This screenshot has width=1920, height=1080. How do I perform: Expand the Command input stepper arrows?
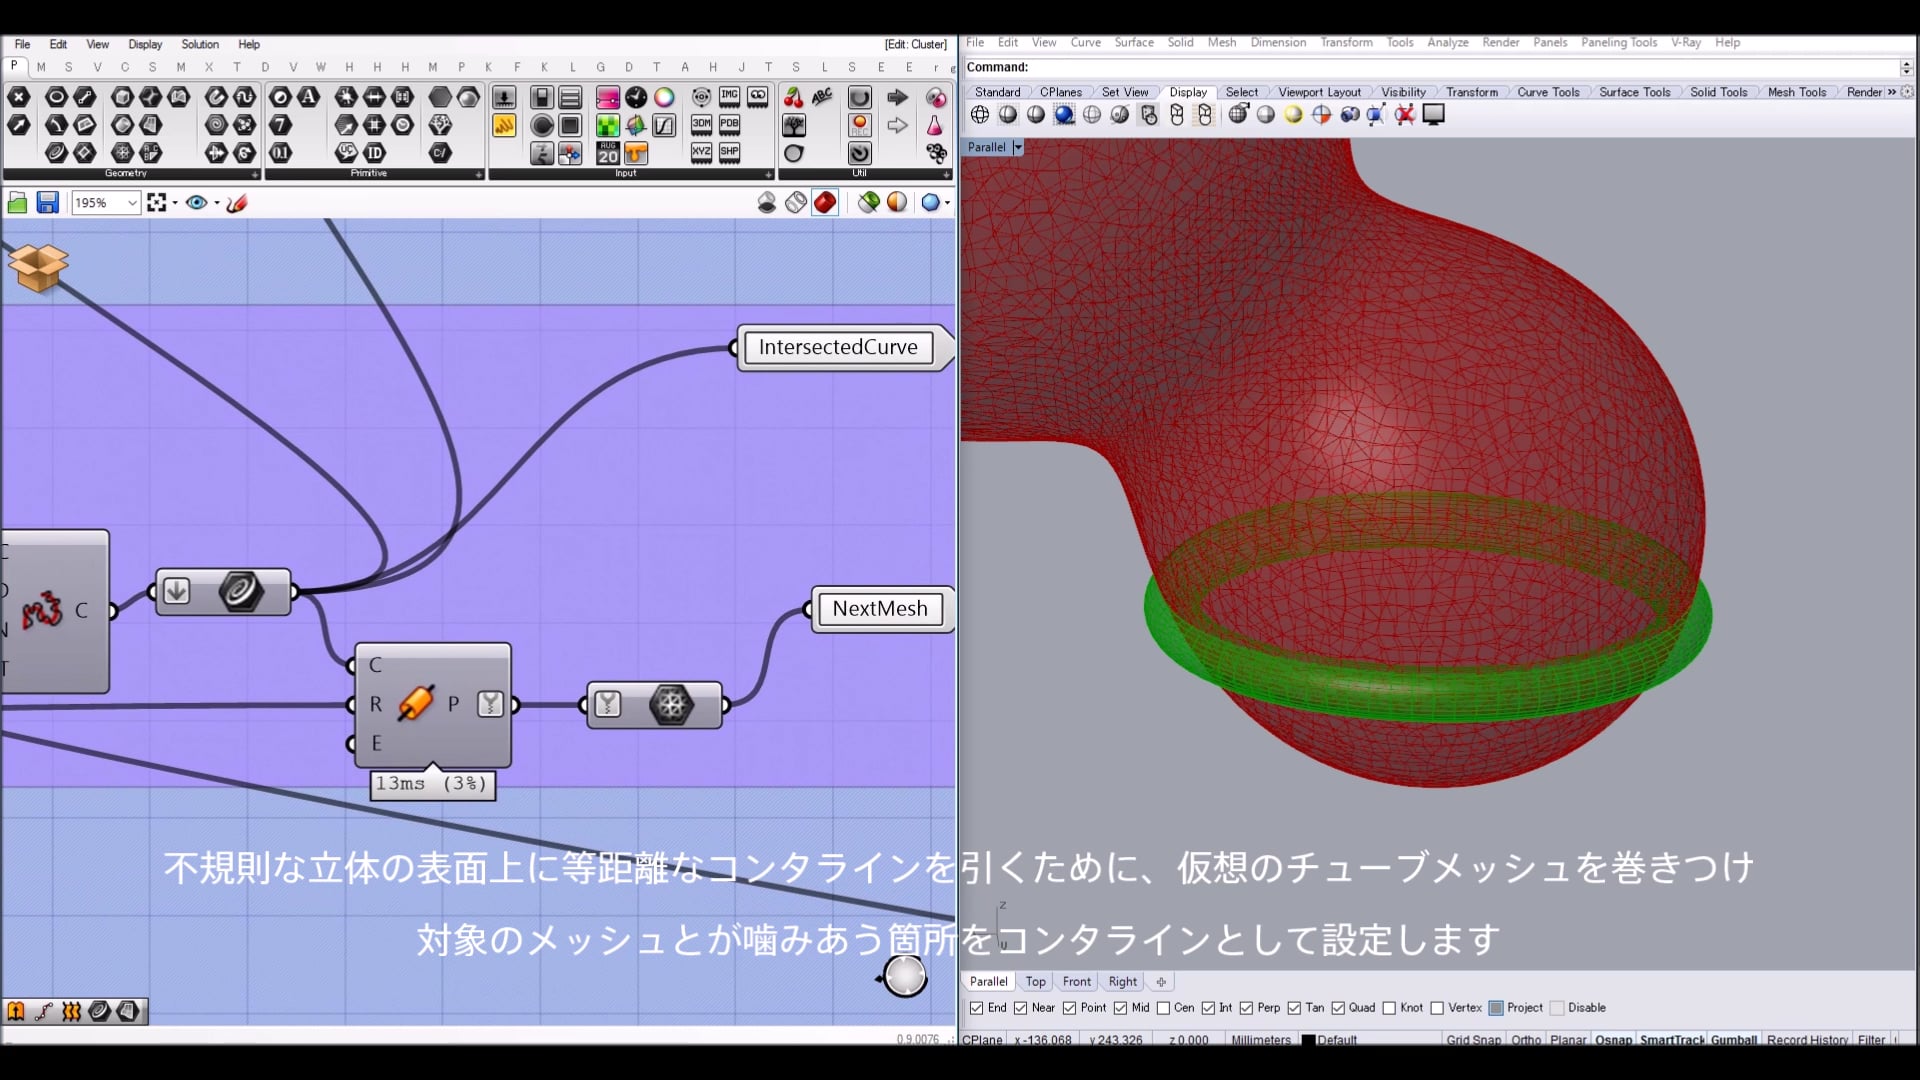click(1905, 67)
